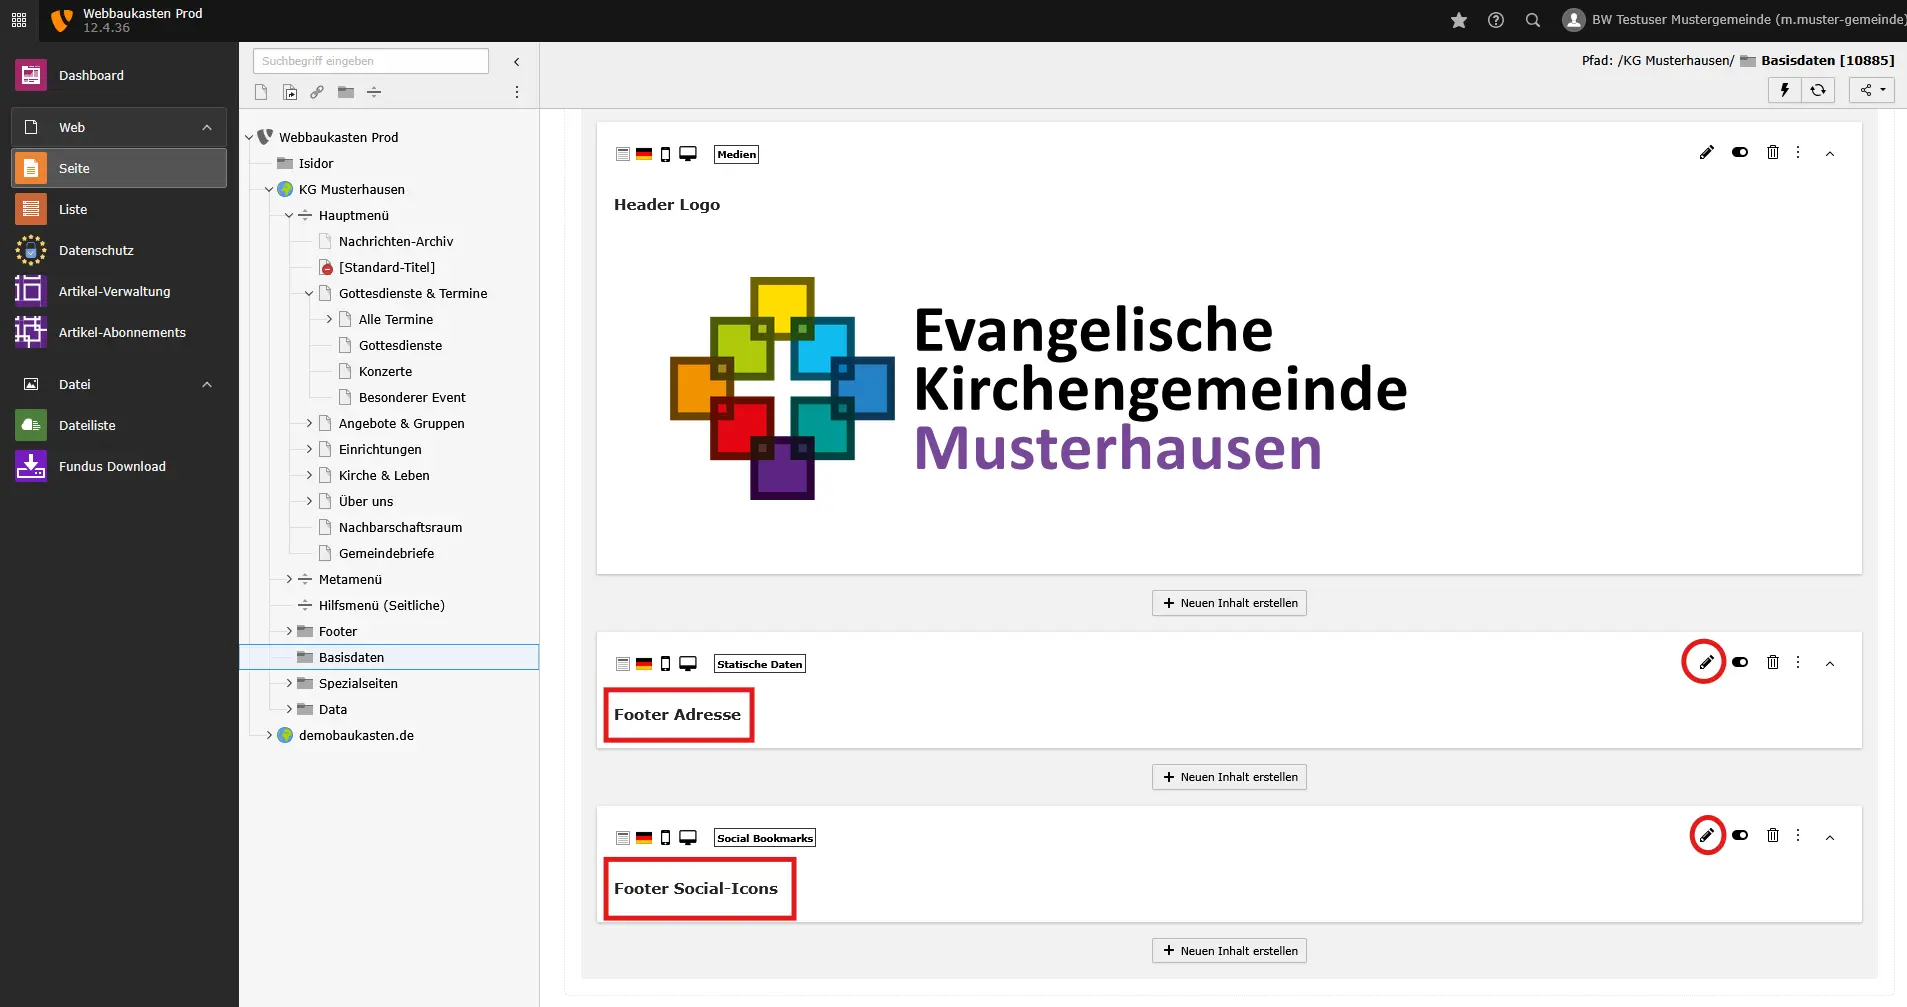
Task: Click pencil icon for Footer Social-Icons
Action: point(1706,836)
